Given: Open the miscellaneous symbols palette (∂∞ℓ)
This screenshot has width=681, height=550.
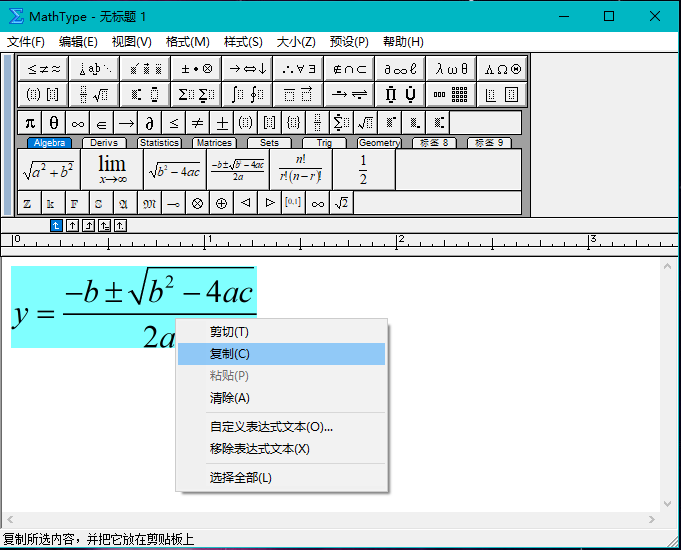Looking at the screenshot, I should [400, 69].
